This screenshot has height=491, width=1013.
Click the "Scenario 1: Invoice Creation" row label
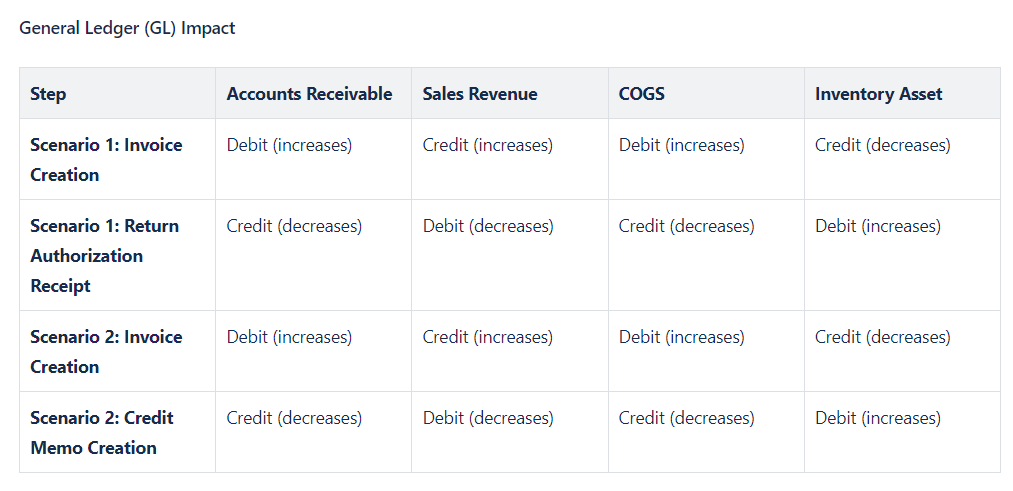tap(106, 160)
